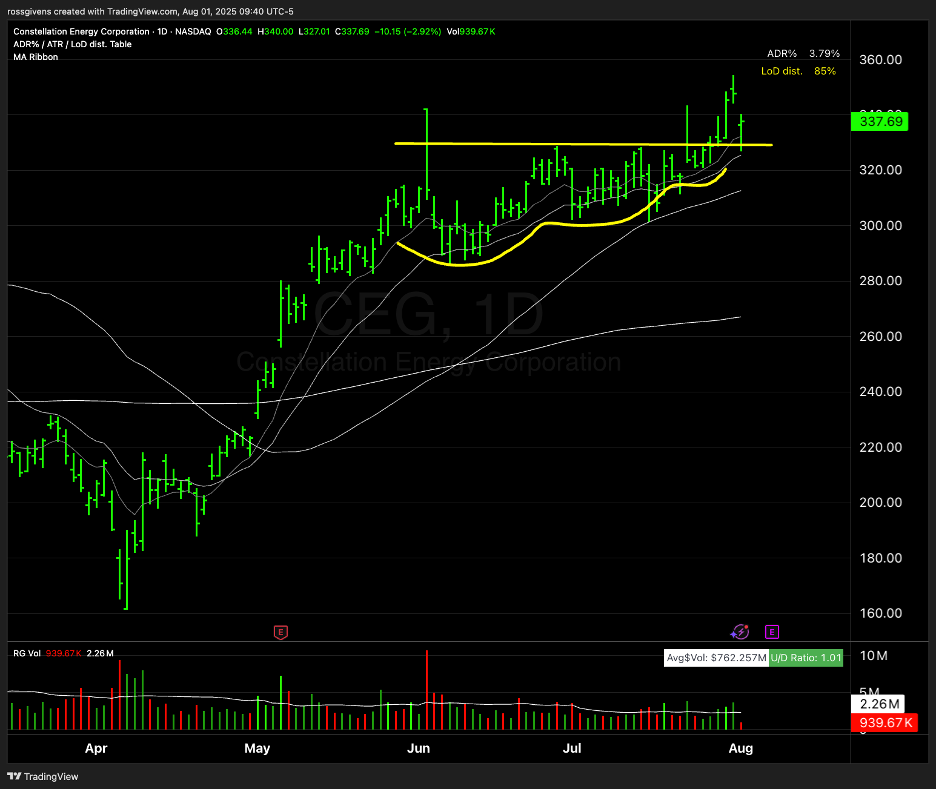Open the red earnings marker near May
936x790 pixels.
pos(281,631)
